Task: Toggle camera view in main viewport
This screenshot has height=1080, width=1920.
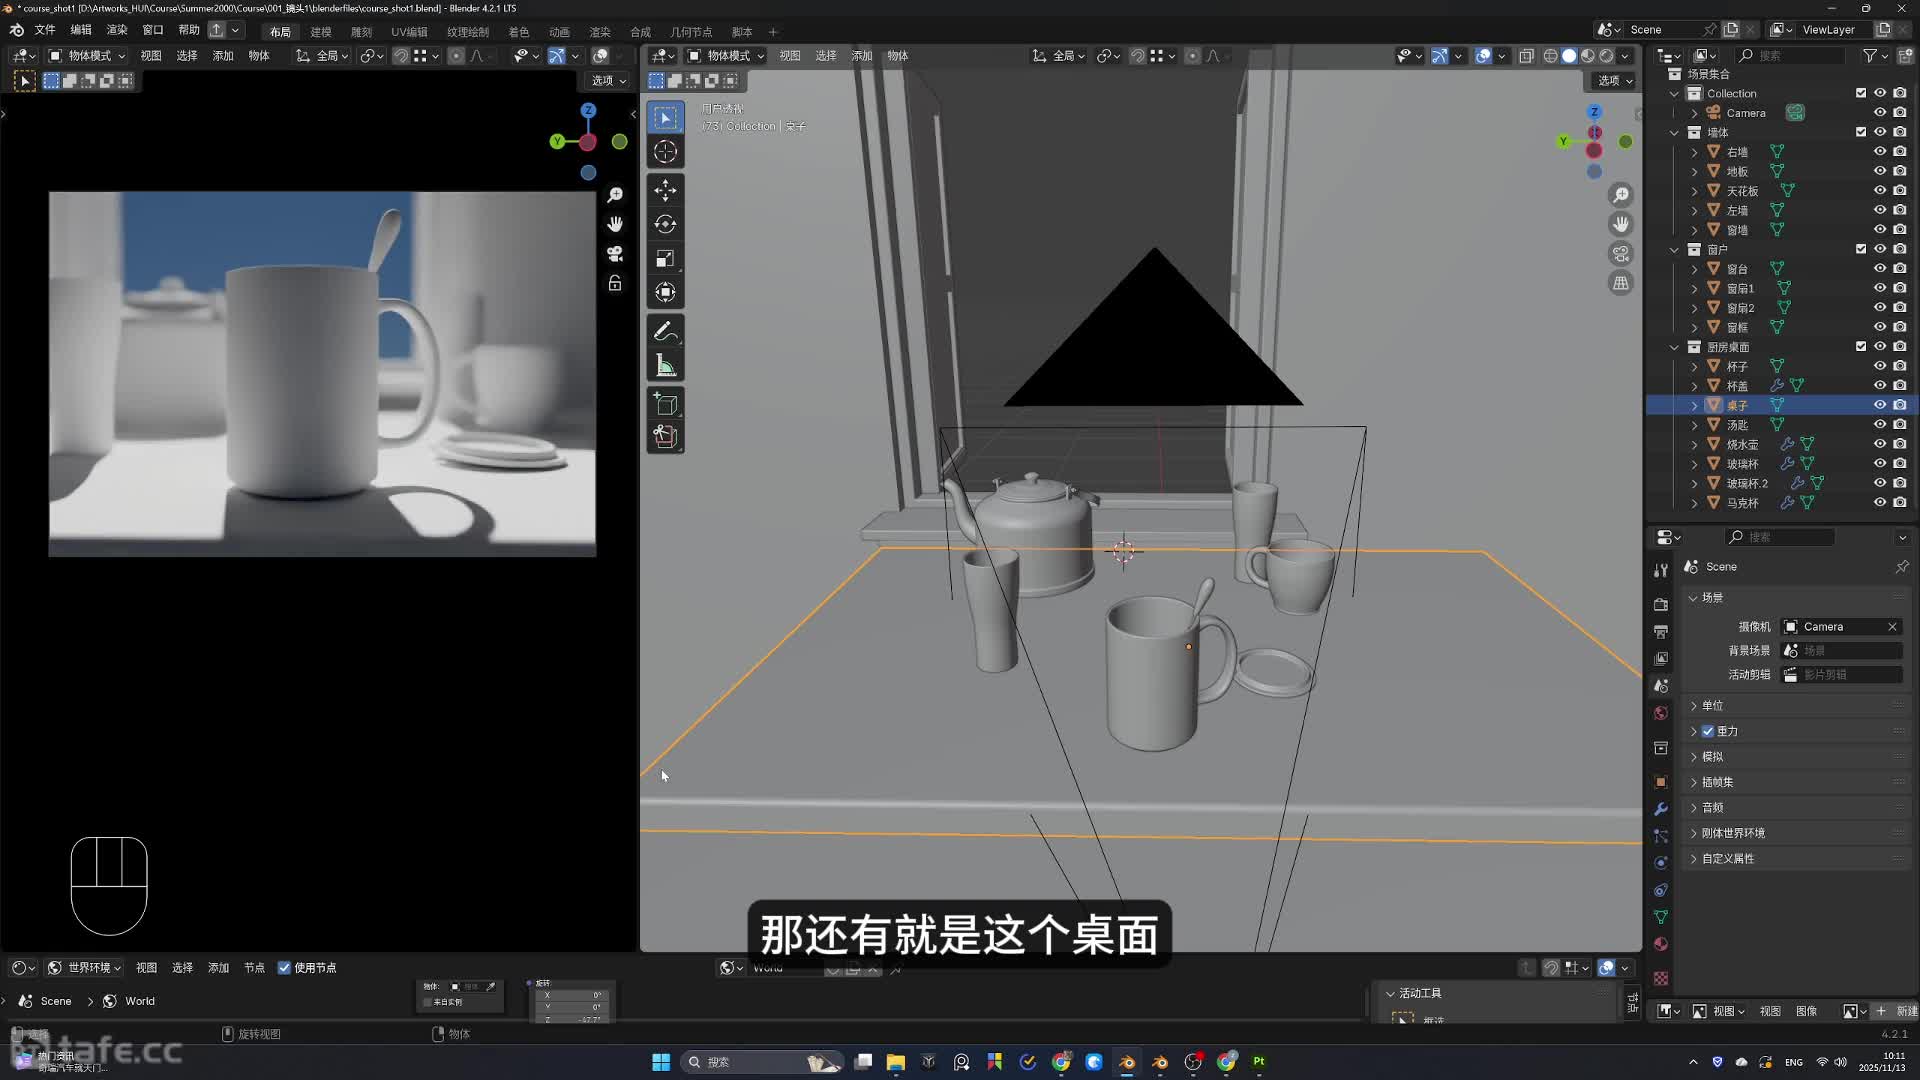Action: click(x=1620, y=254)
